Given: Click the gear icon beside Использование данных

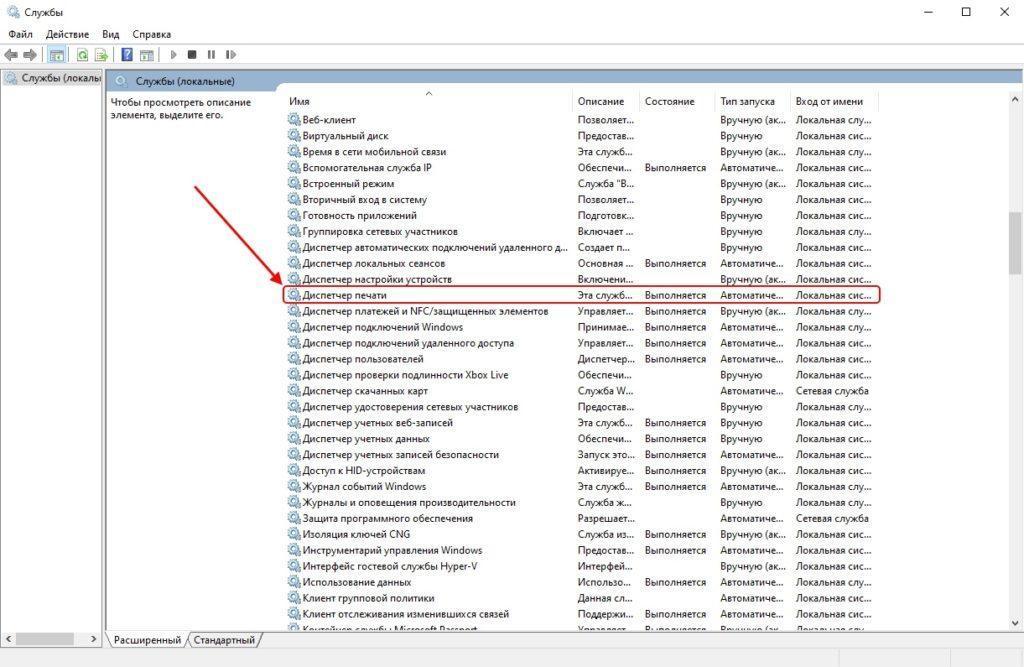Looking at the screenshot, I should [x=294, y=581].
